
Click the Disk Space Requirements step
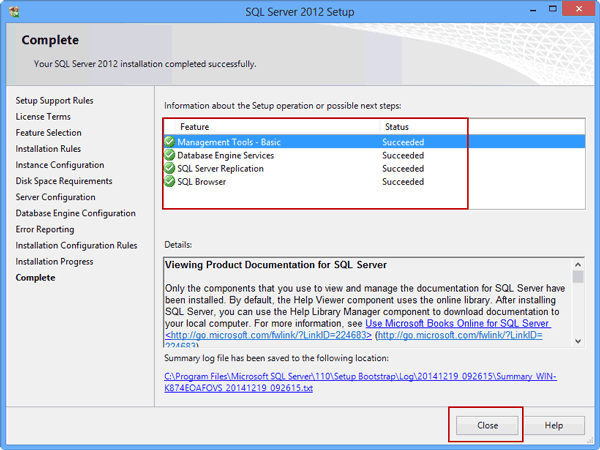point(64,181)
